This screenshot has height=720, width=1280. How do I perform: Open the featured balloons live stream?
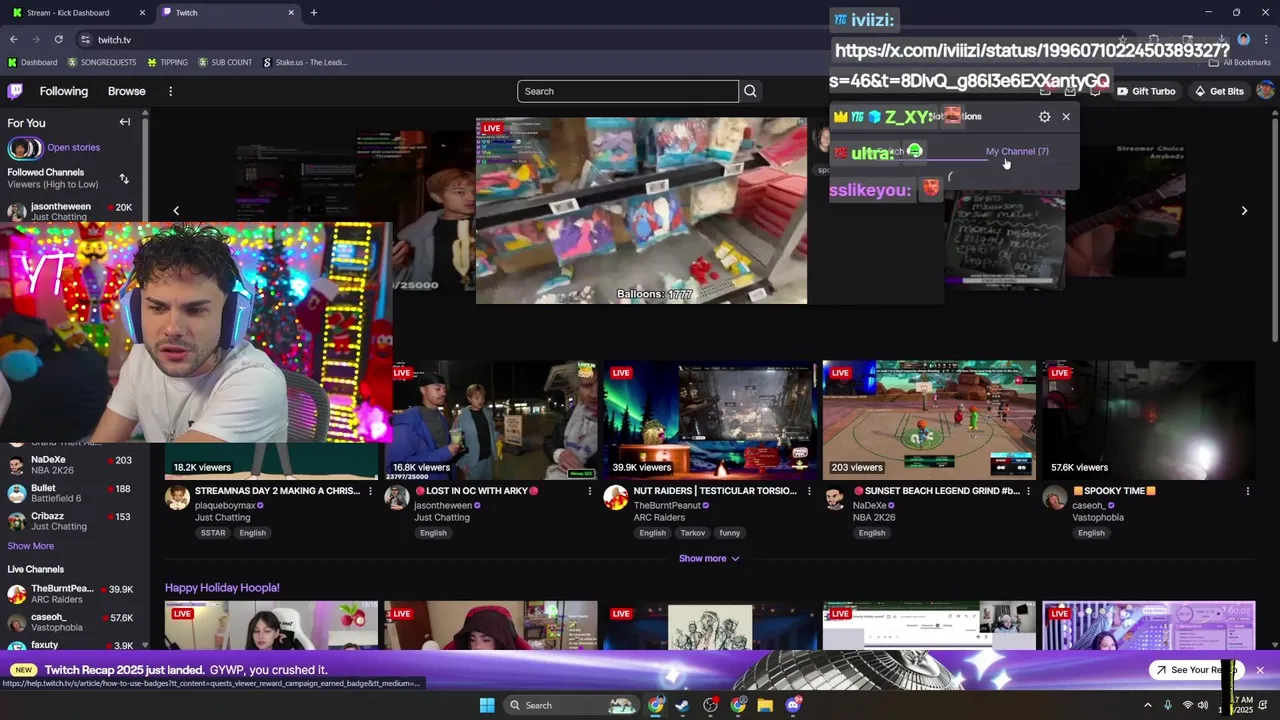coord(641,211)
